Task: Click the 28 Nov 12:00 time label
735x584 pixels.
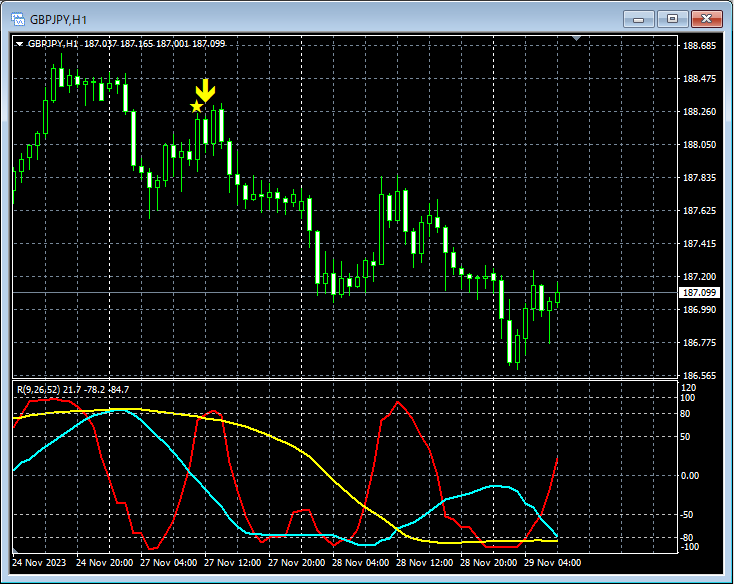Action: tap(425, 562)
